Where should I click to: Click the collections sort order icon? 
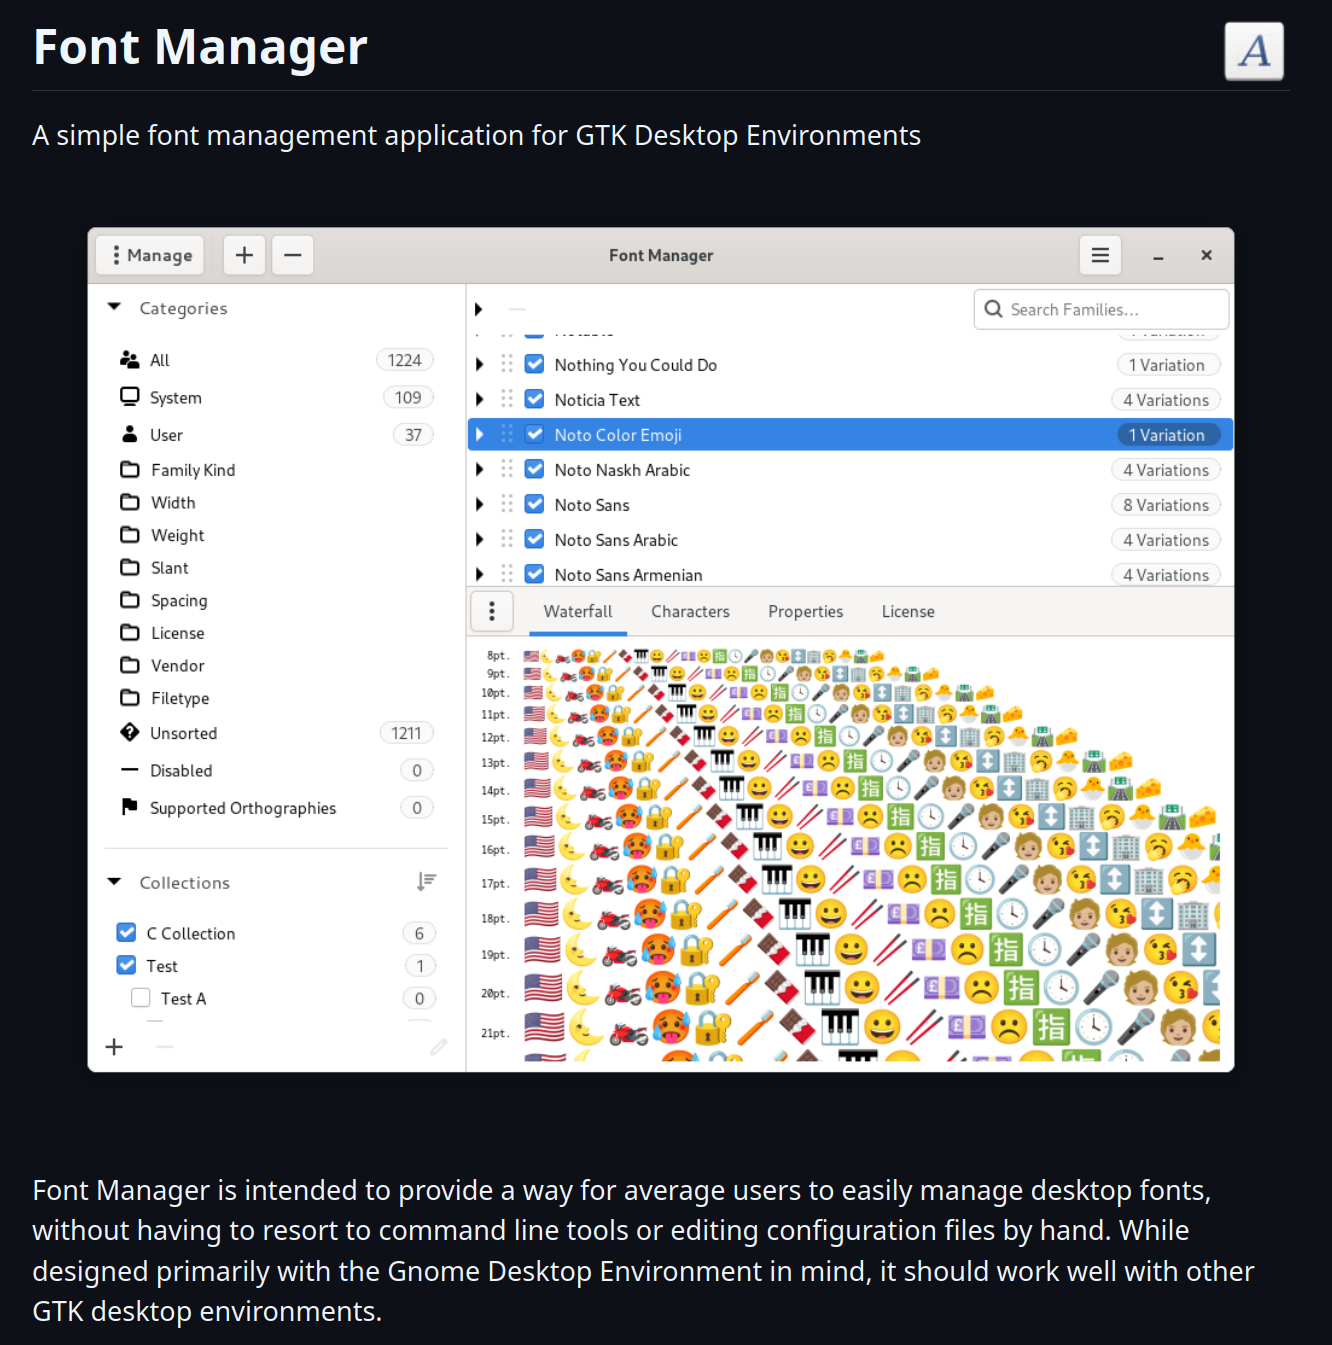[426, 881]
